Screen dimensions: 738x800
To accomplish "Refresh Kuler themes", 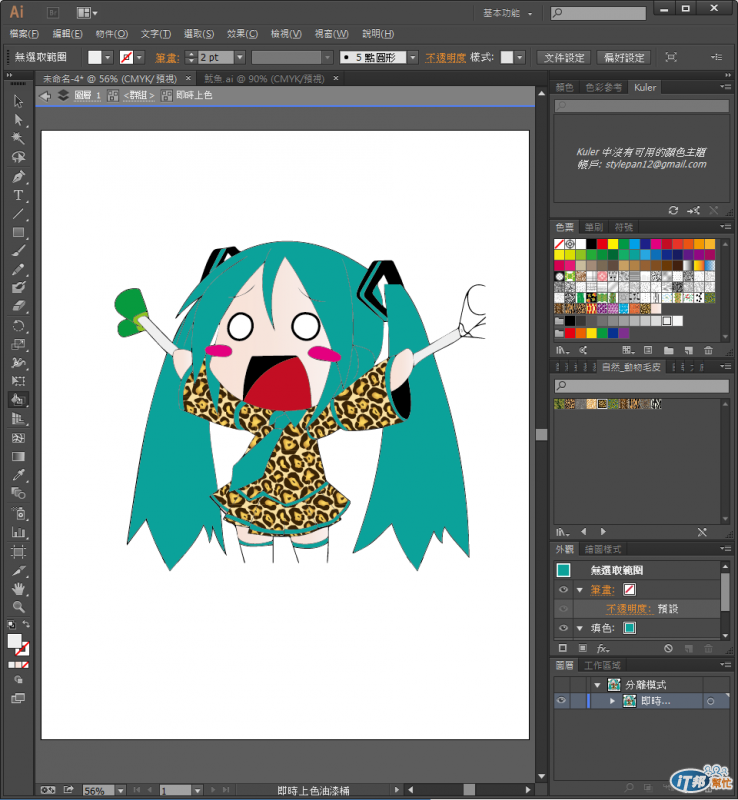I will point(673,210).
